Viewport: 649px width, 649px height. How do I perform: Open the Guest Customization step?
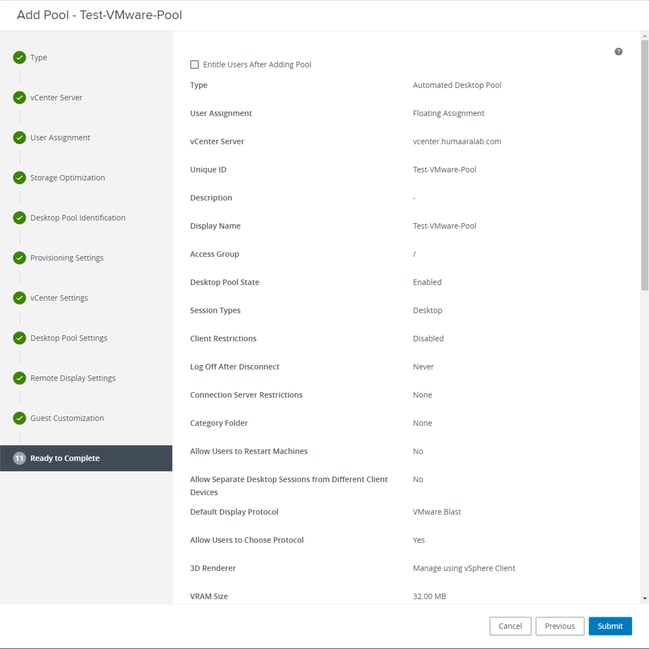click(x=67, y=418)
